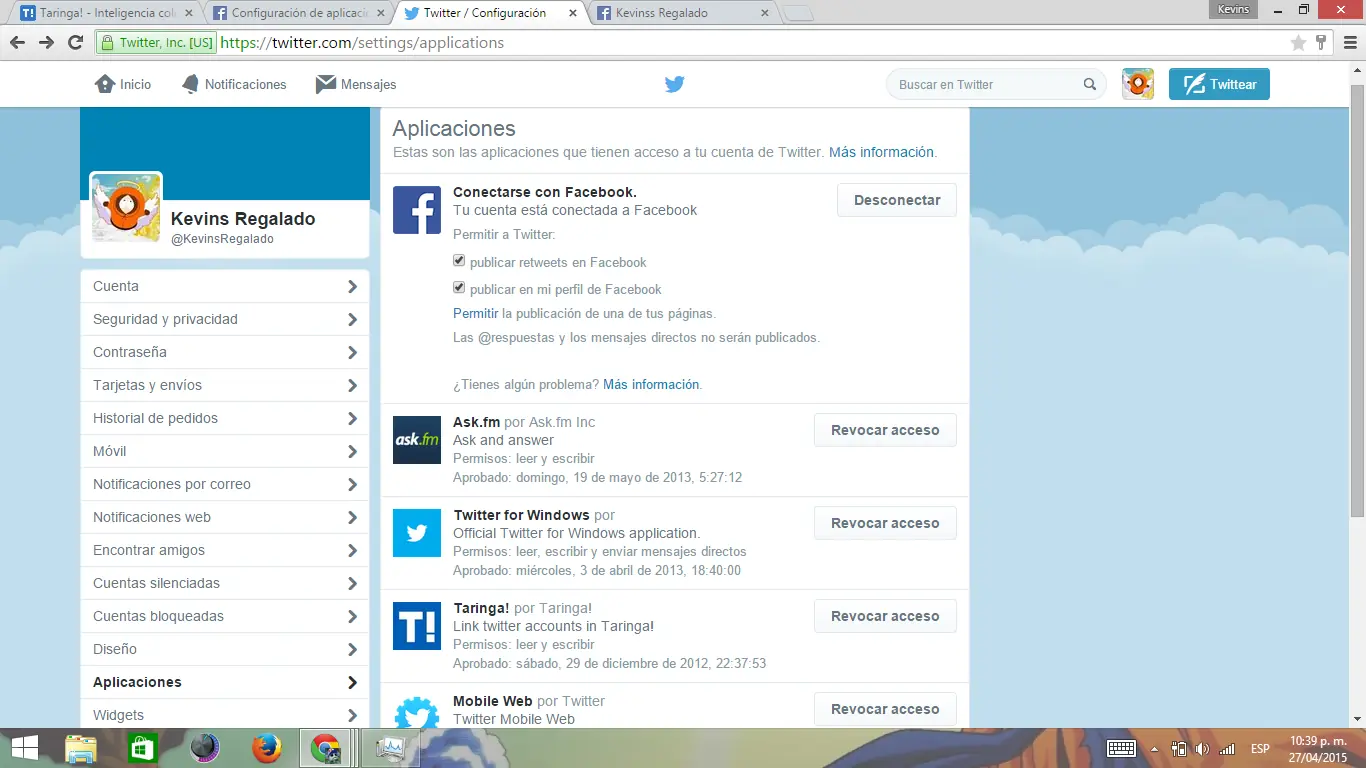Open Windows Store from taskbar
1366x768 pixels.
[143, 748]
